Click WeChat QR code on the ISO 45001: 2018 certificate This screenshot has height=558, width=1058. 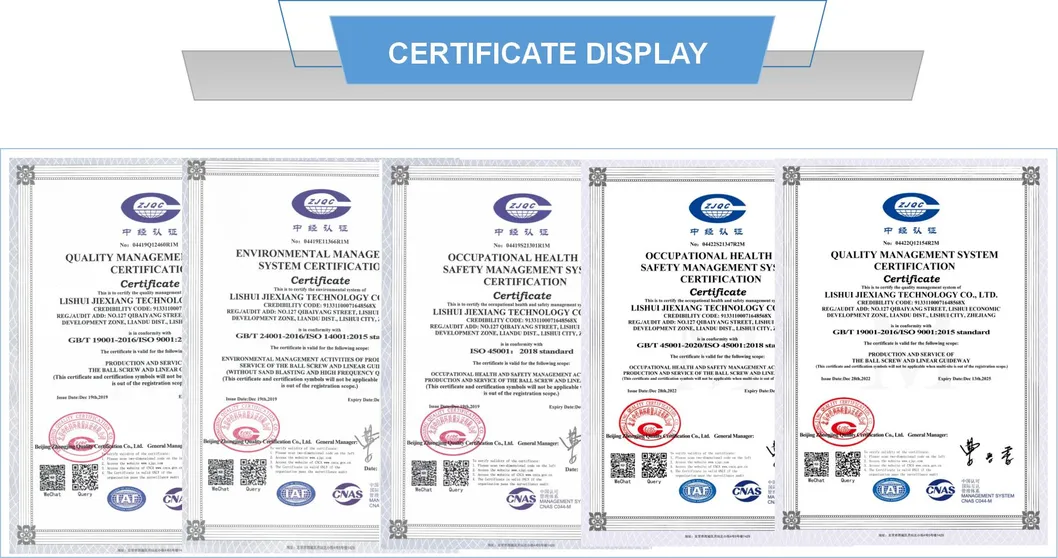tap(424, 474)
